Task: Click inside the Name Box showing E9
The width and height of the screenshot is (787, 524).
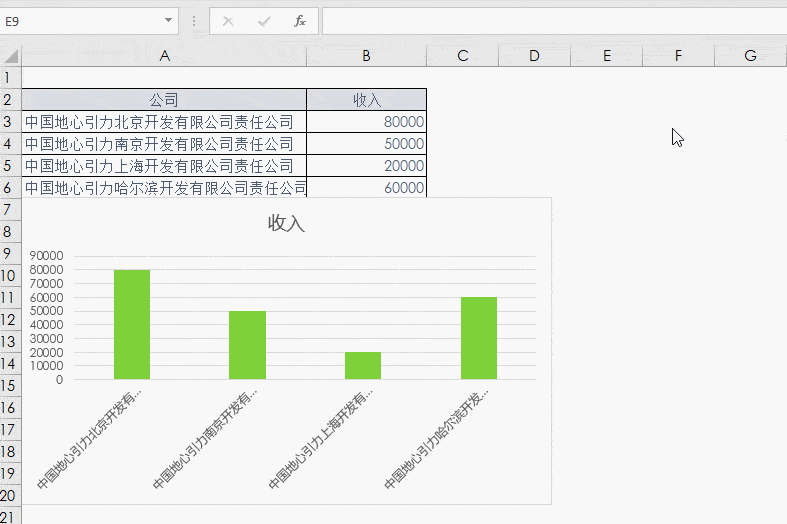Action: [80, 21]
